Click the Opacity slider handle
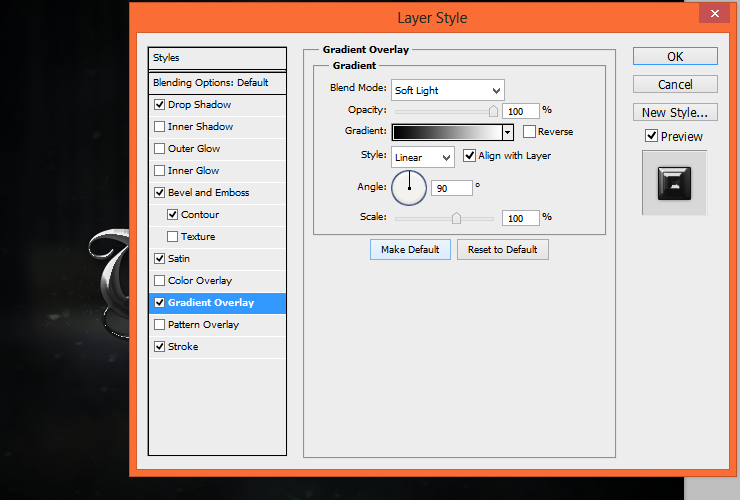The width and height of the screenshot is (740, 500). coord(493,111)
